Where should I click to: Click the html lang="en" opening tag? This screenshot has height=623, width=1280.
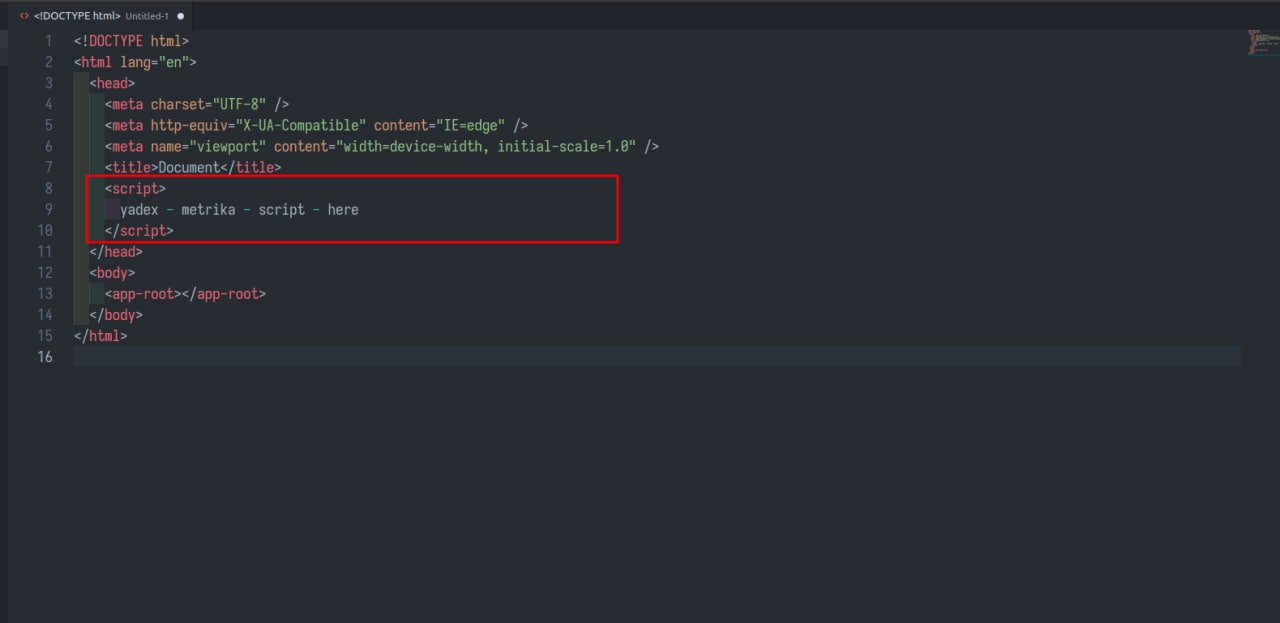point(135,62)
